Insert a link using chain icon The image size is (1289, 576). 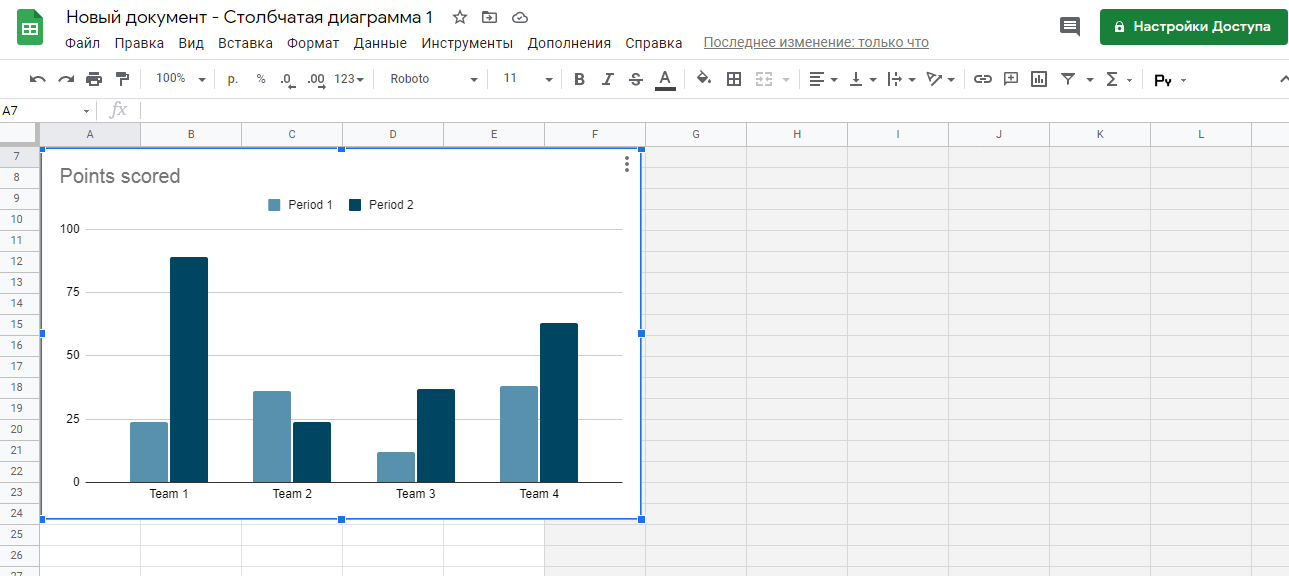pyautogui.click(x=983, y=79)
